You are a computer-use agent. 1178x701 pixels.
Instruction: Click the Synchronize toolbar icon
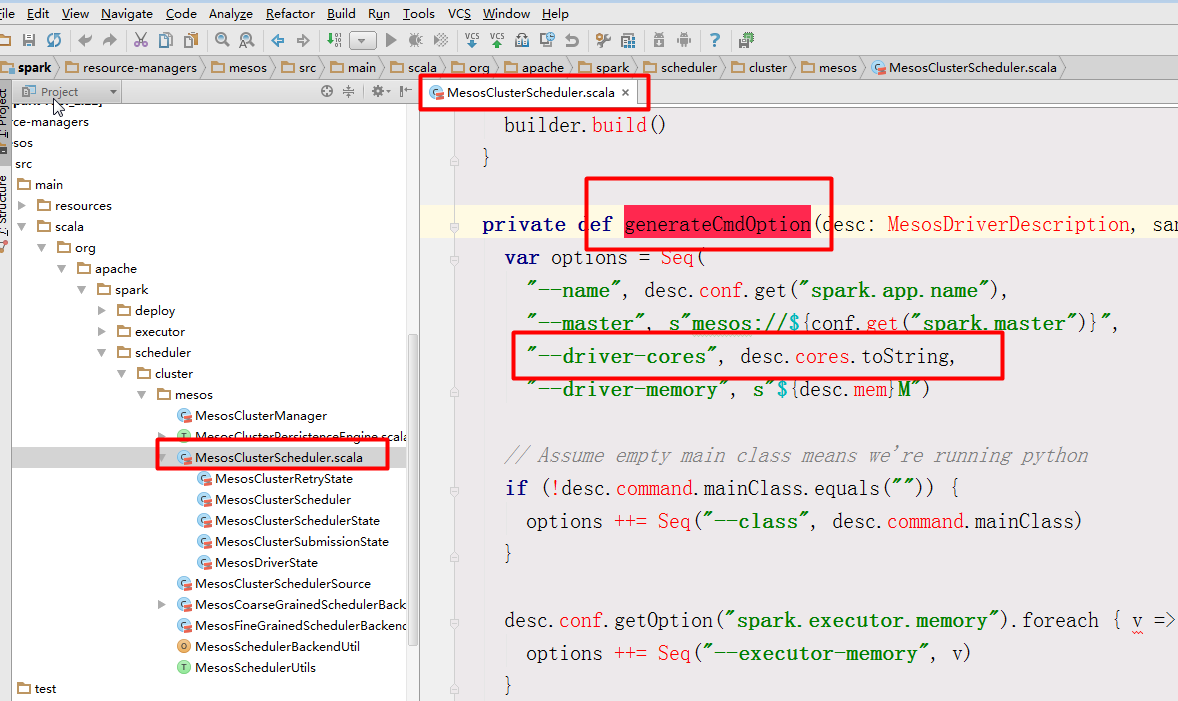click(54, 40)
